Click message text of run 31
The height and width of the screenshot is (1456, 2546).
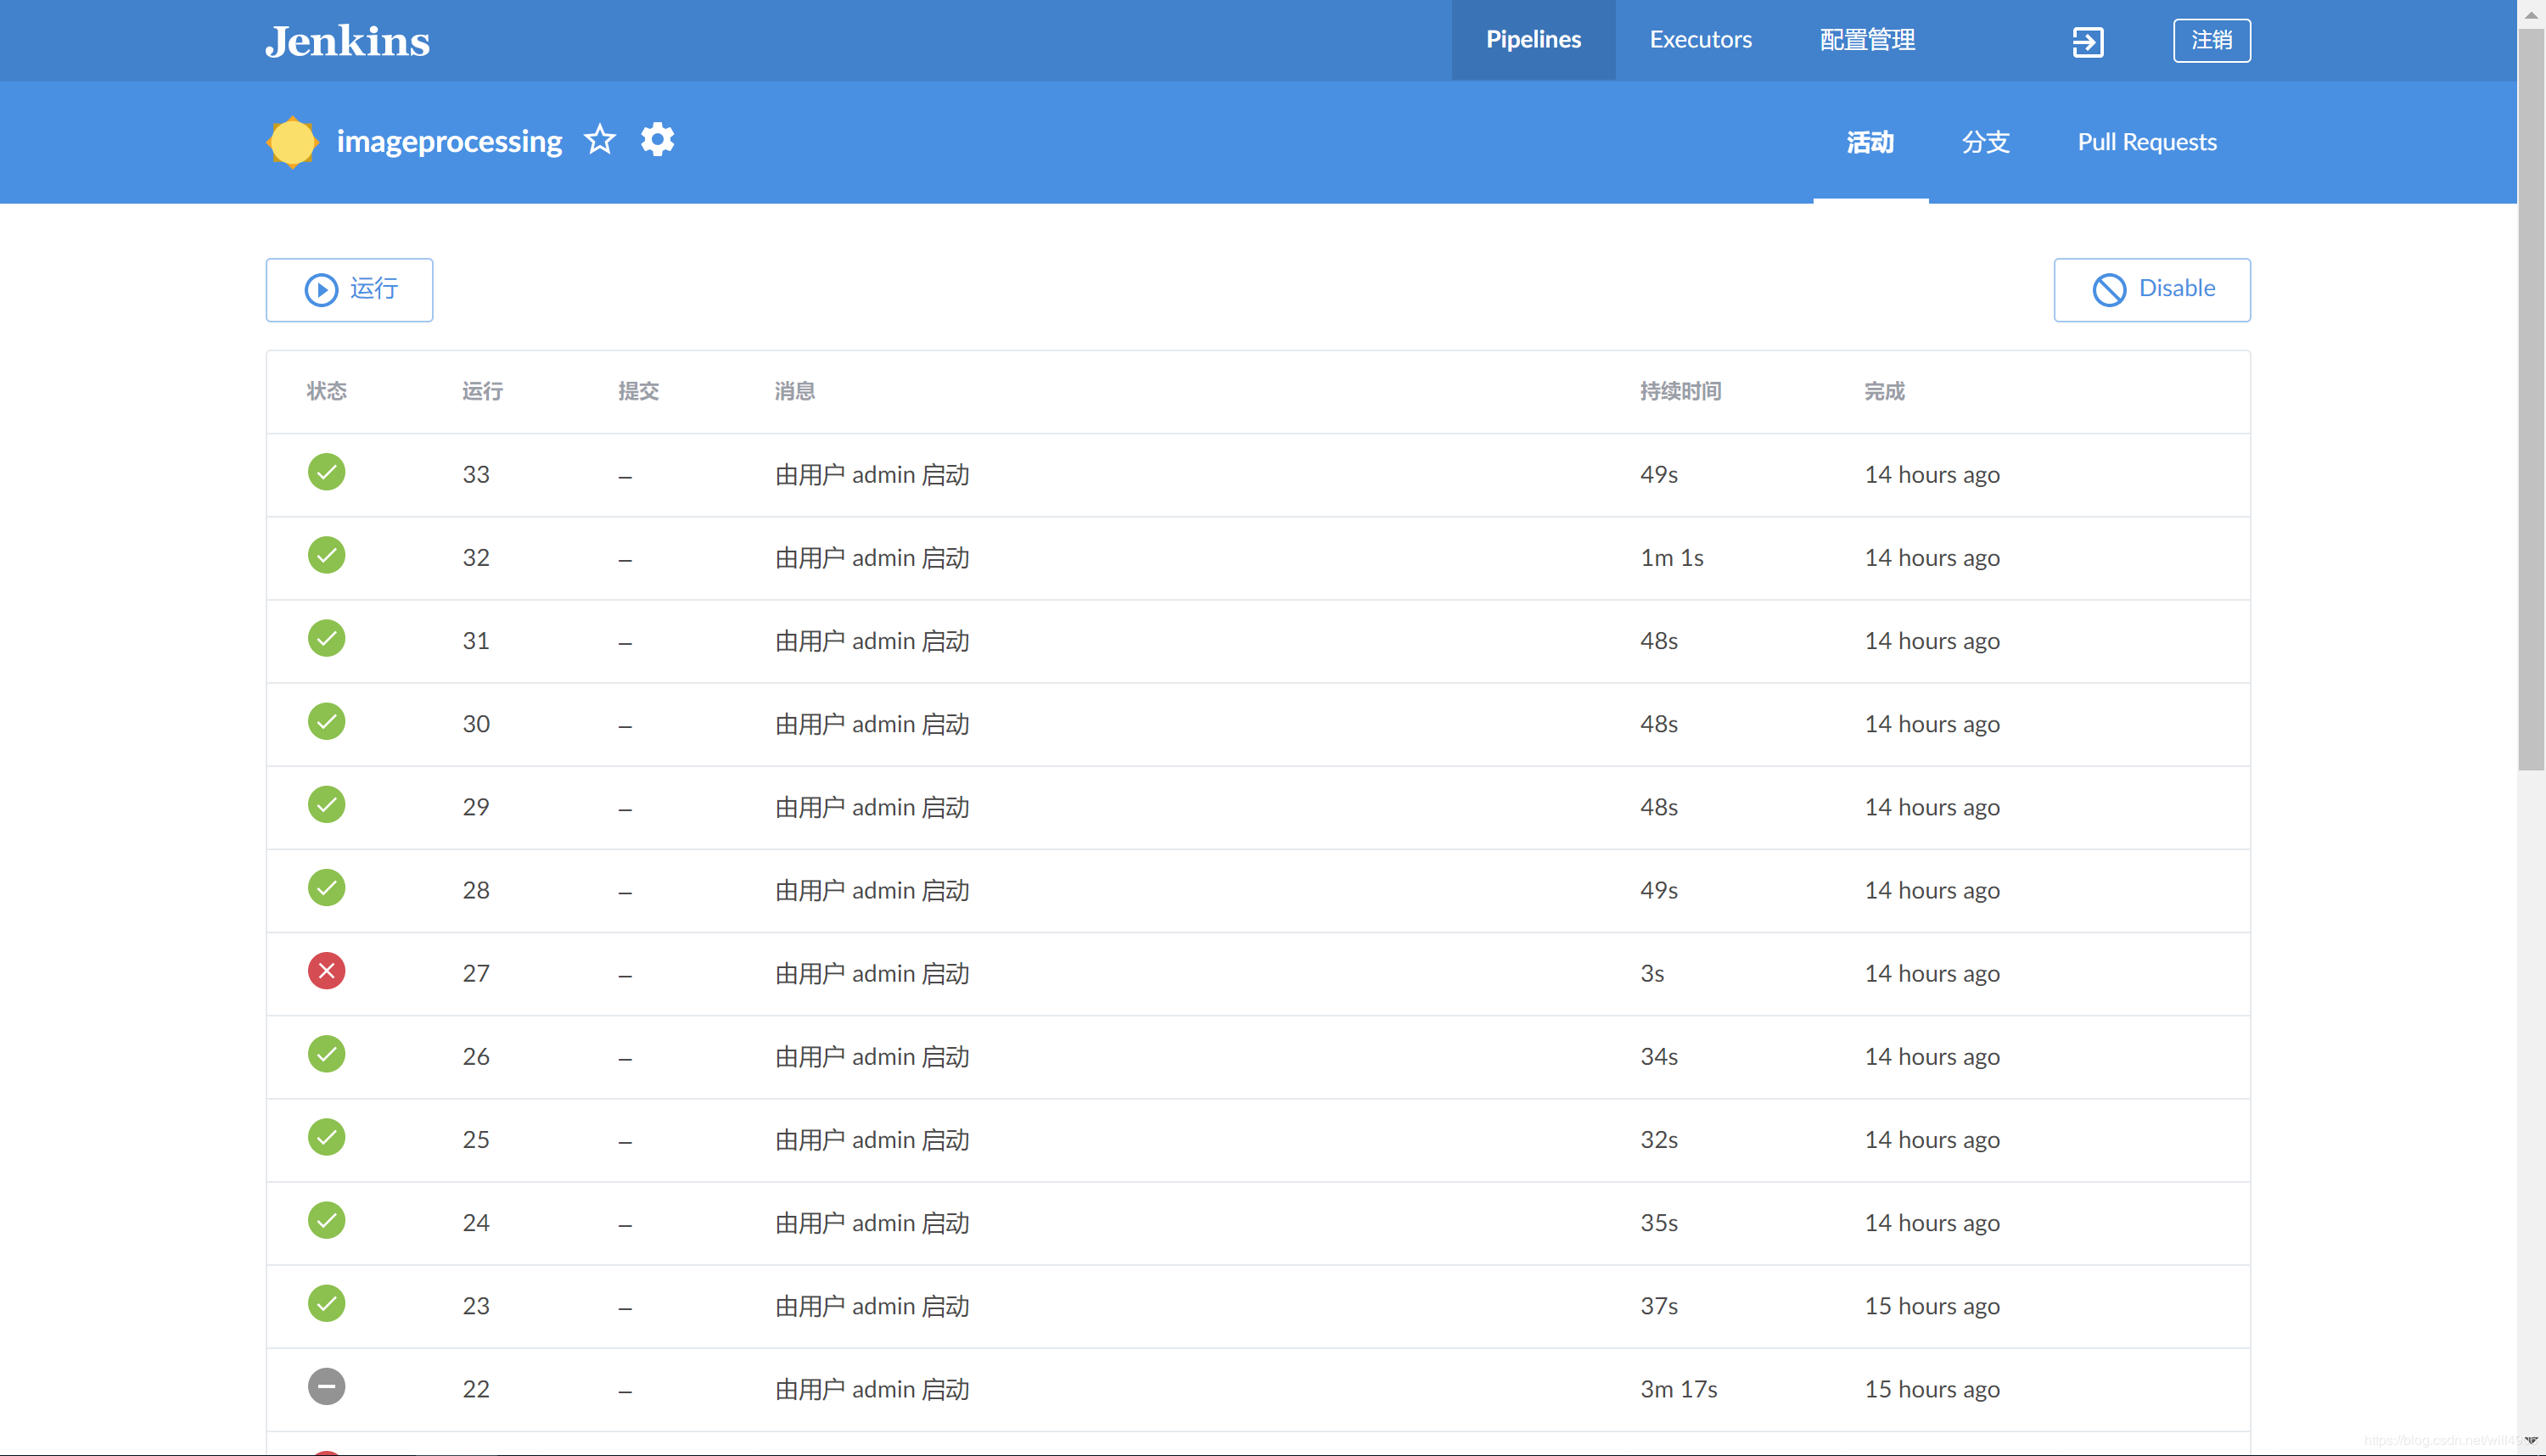tap(872, 640)
